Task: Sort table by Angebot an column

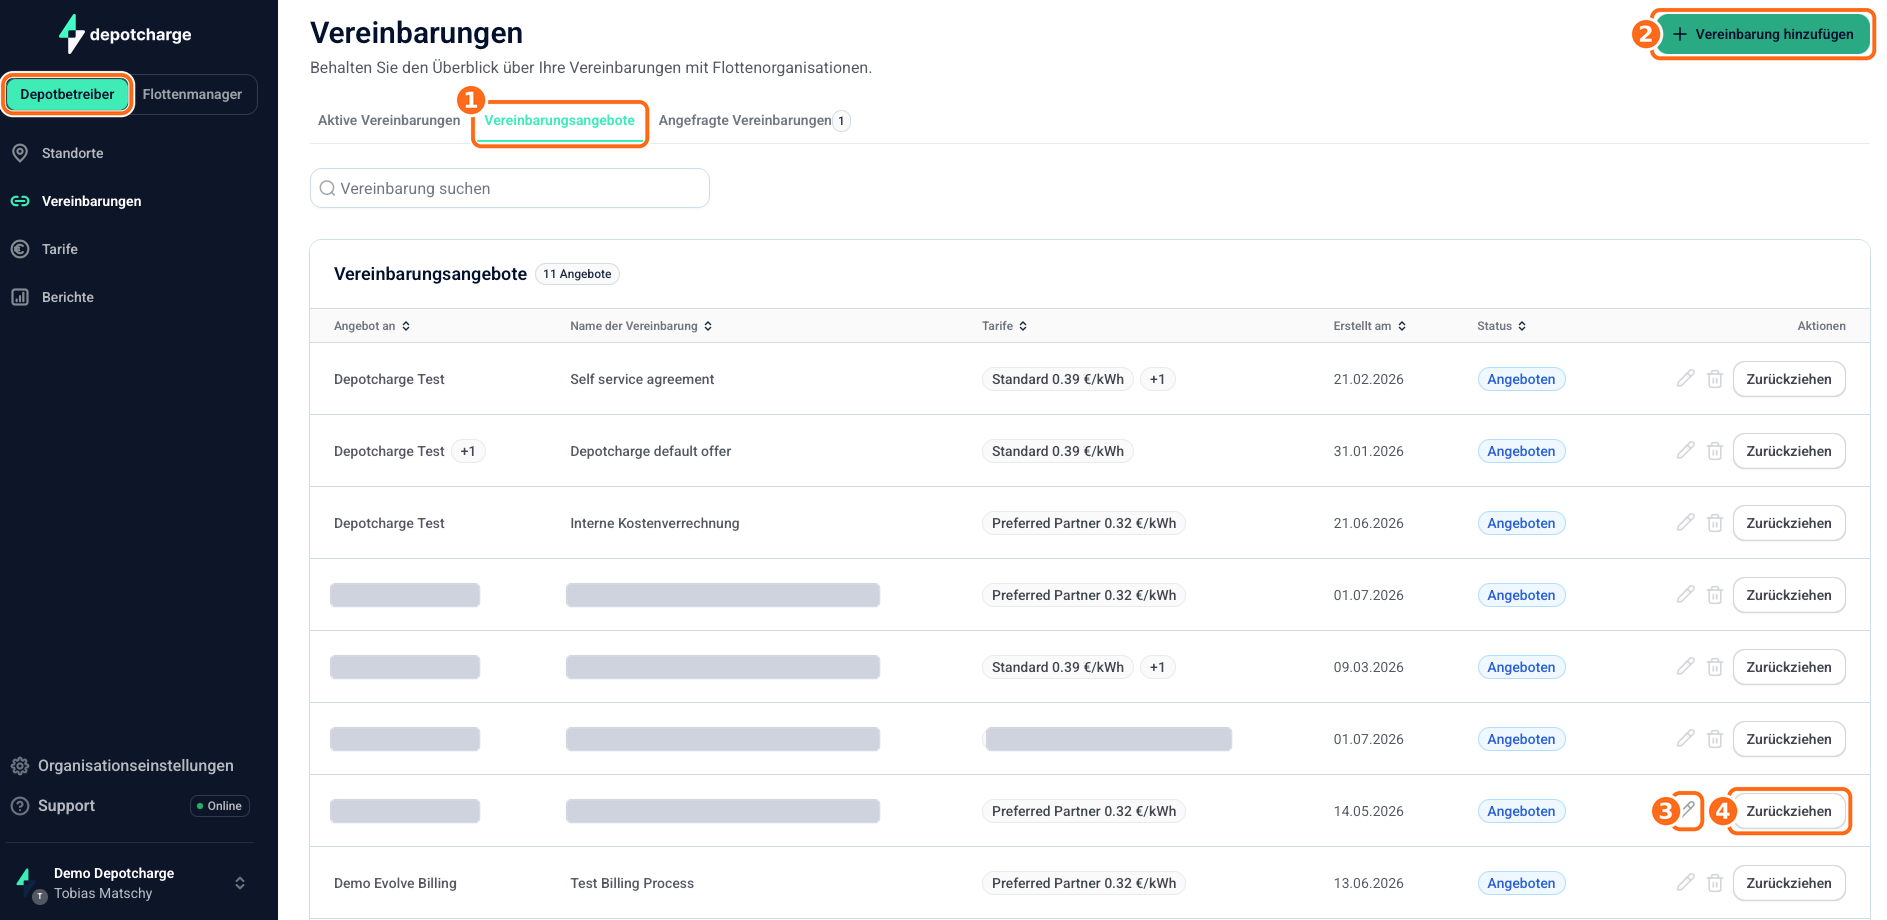Action: click(372, 326)
